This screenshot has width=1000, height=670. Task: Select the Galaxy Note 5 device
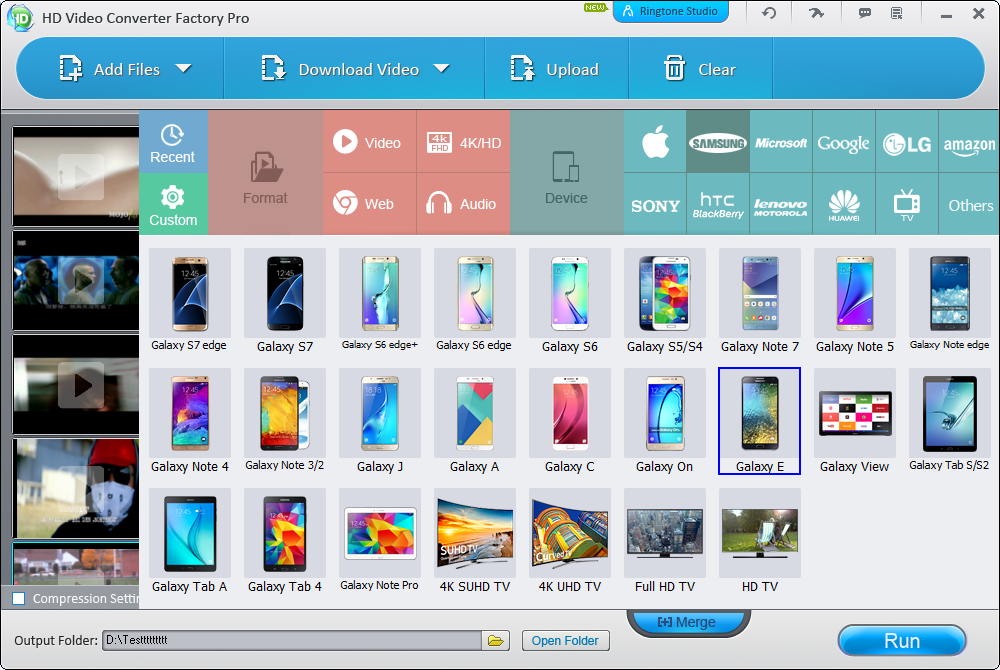855,301
